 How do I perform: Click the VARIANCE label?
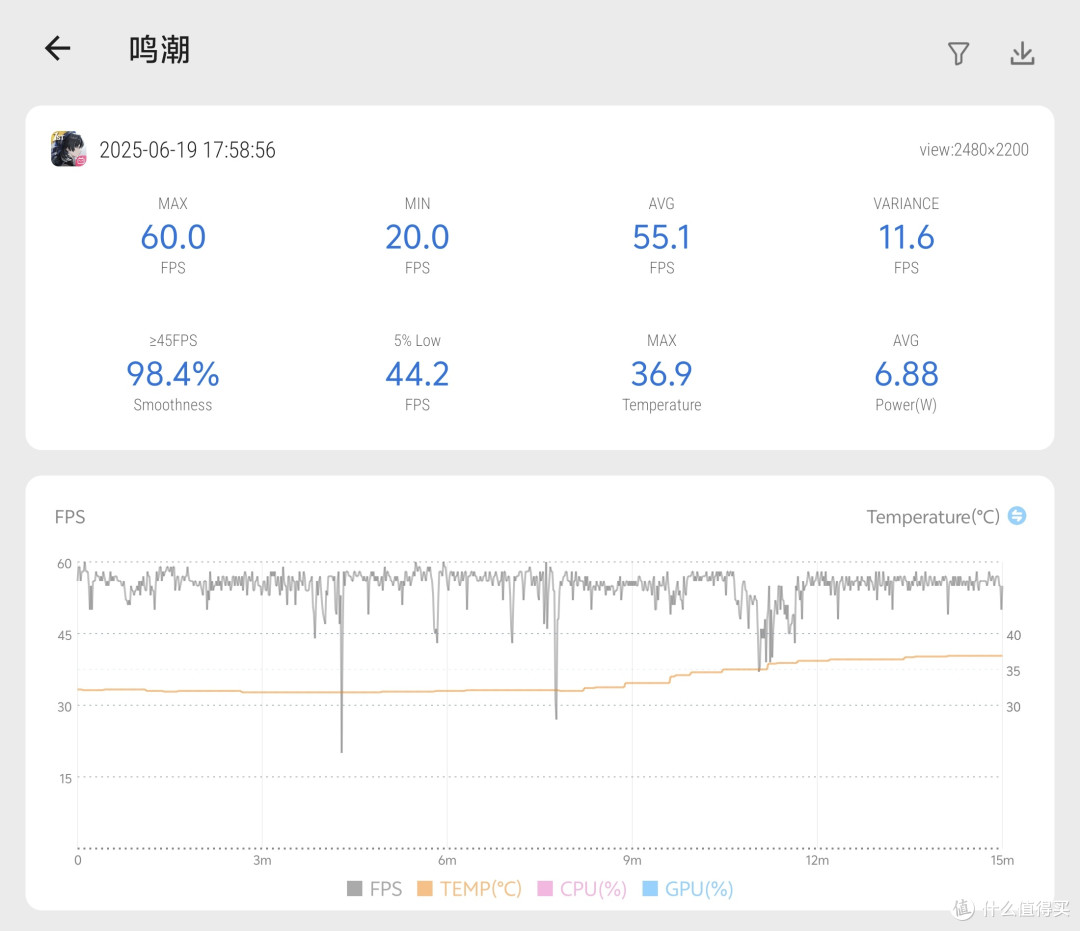click(906, 203)
